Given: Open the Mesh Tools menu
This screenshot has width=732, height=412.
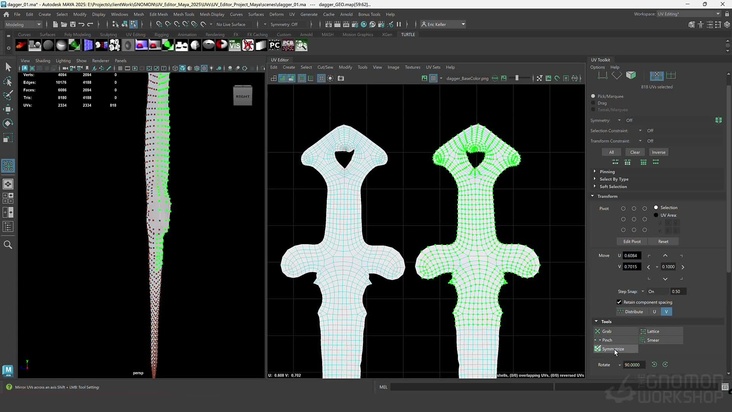Looking at the screenshot, I should [183, 14].
